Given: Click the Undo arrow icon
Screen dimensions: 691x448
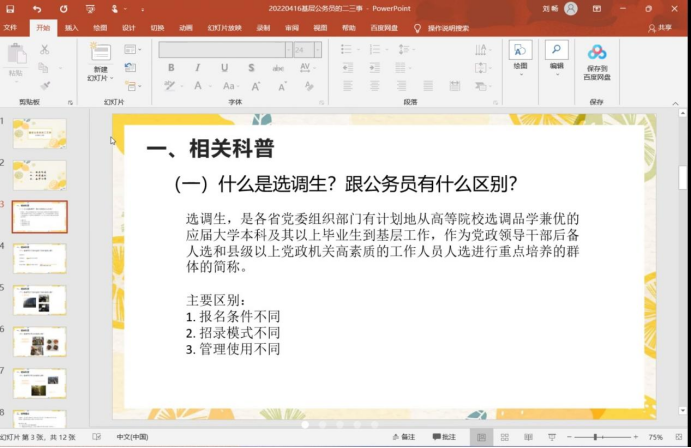Looking at the screenshot, I should tap(39, 9).
